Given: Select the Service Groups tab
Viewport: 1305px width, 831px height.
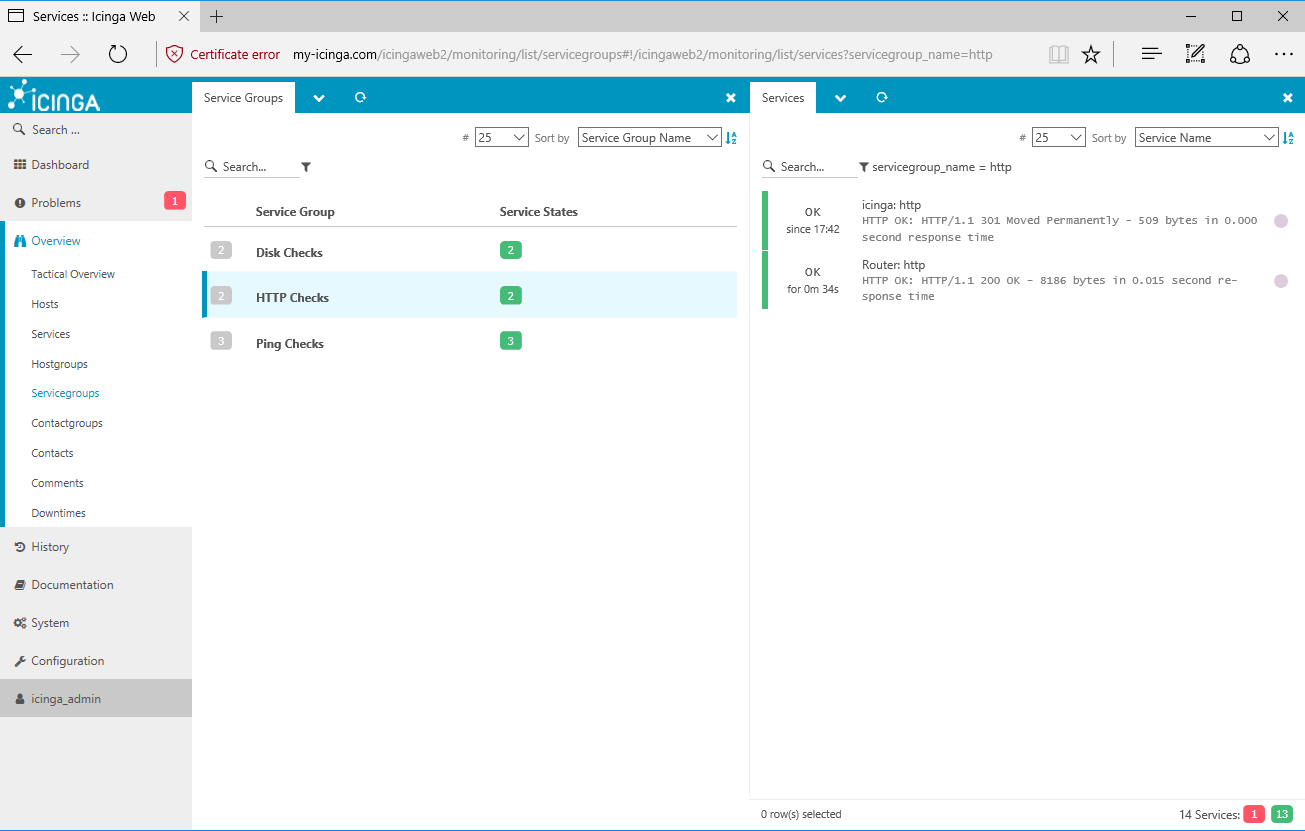Looking at the screenshot, I should click(x=243, y=98).
